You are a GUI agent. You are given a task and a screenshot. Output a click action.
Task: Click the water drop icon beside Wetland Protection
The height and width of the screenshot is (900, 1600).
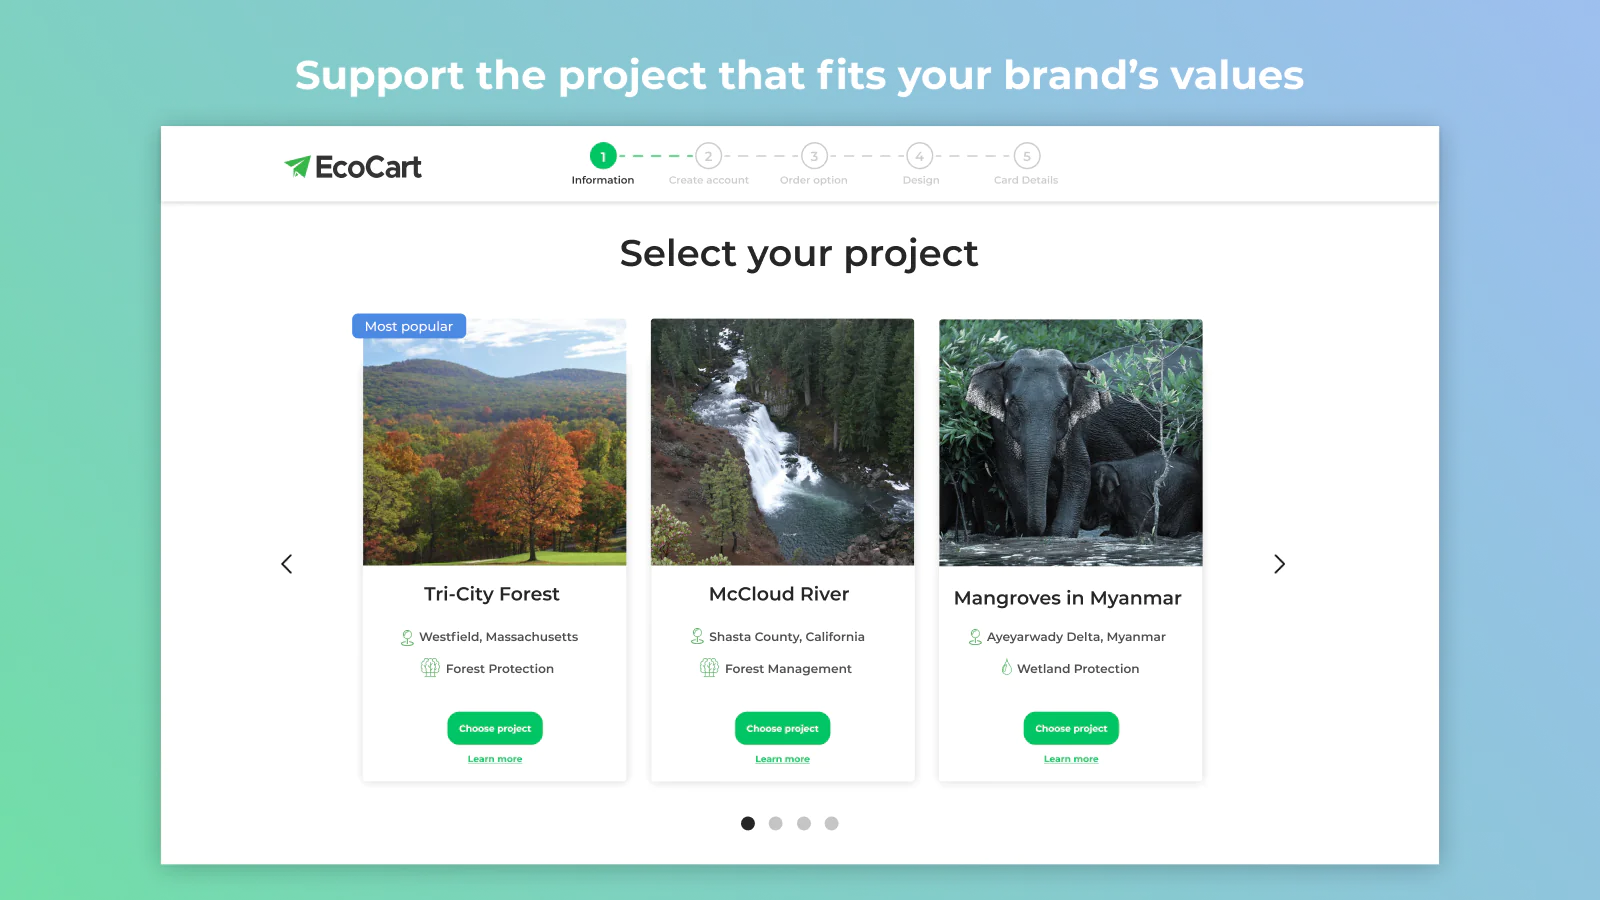point(1006,667)
